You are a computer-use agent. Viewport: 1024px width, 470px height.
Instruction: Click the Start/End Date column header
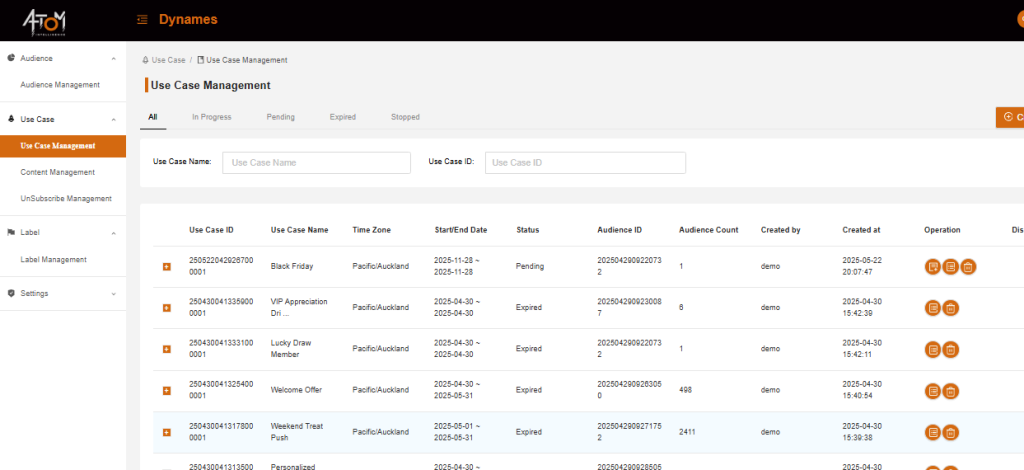pyautogui.click(x=460, y=230)
